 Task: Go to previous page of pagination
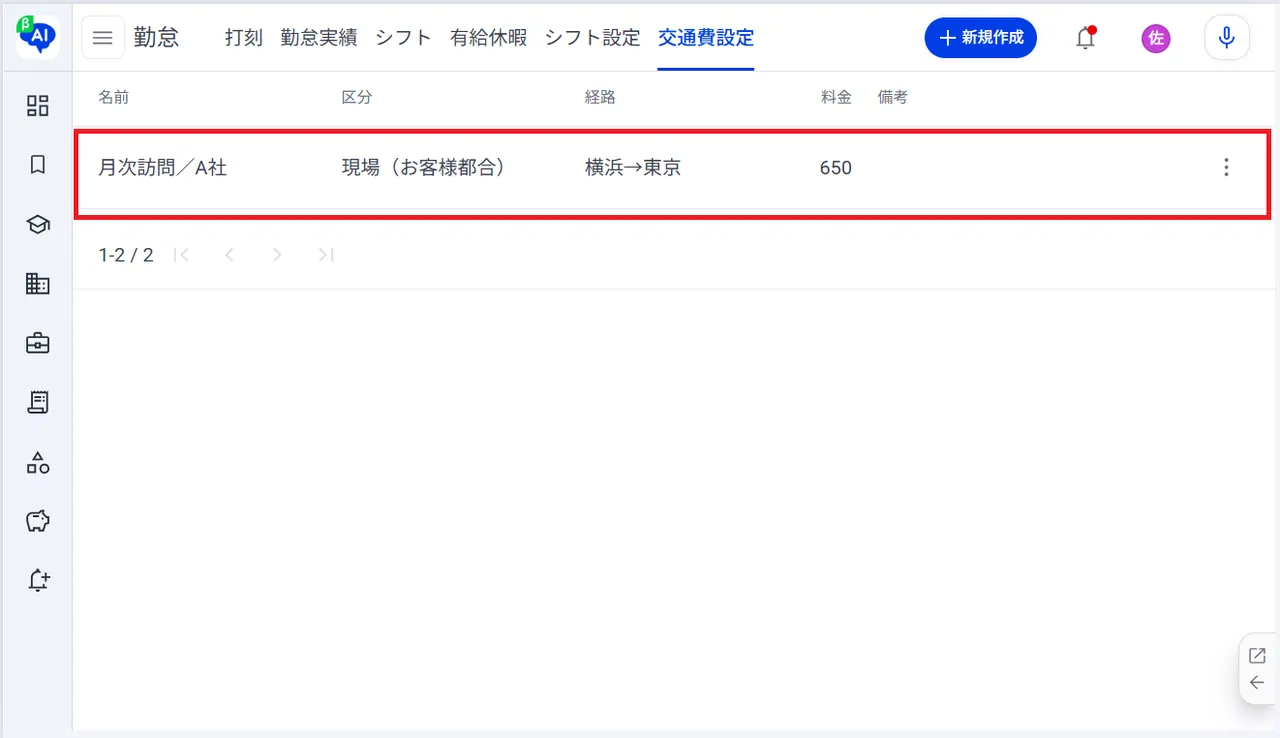pyautogui.click(x=229, y=255)
